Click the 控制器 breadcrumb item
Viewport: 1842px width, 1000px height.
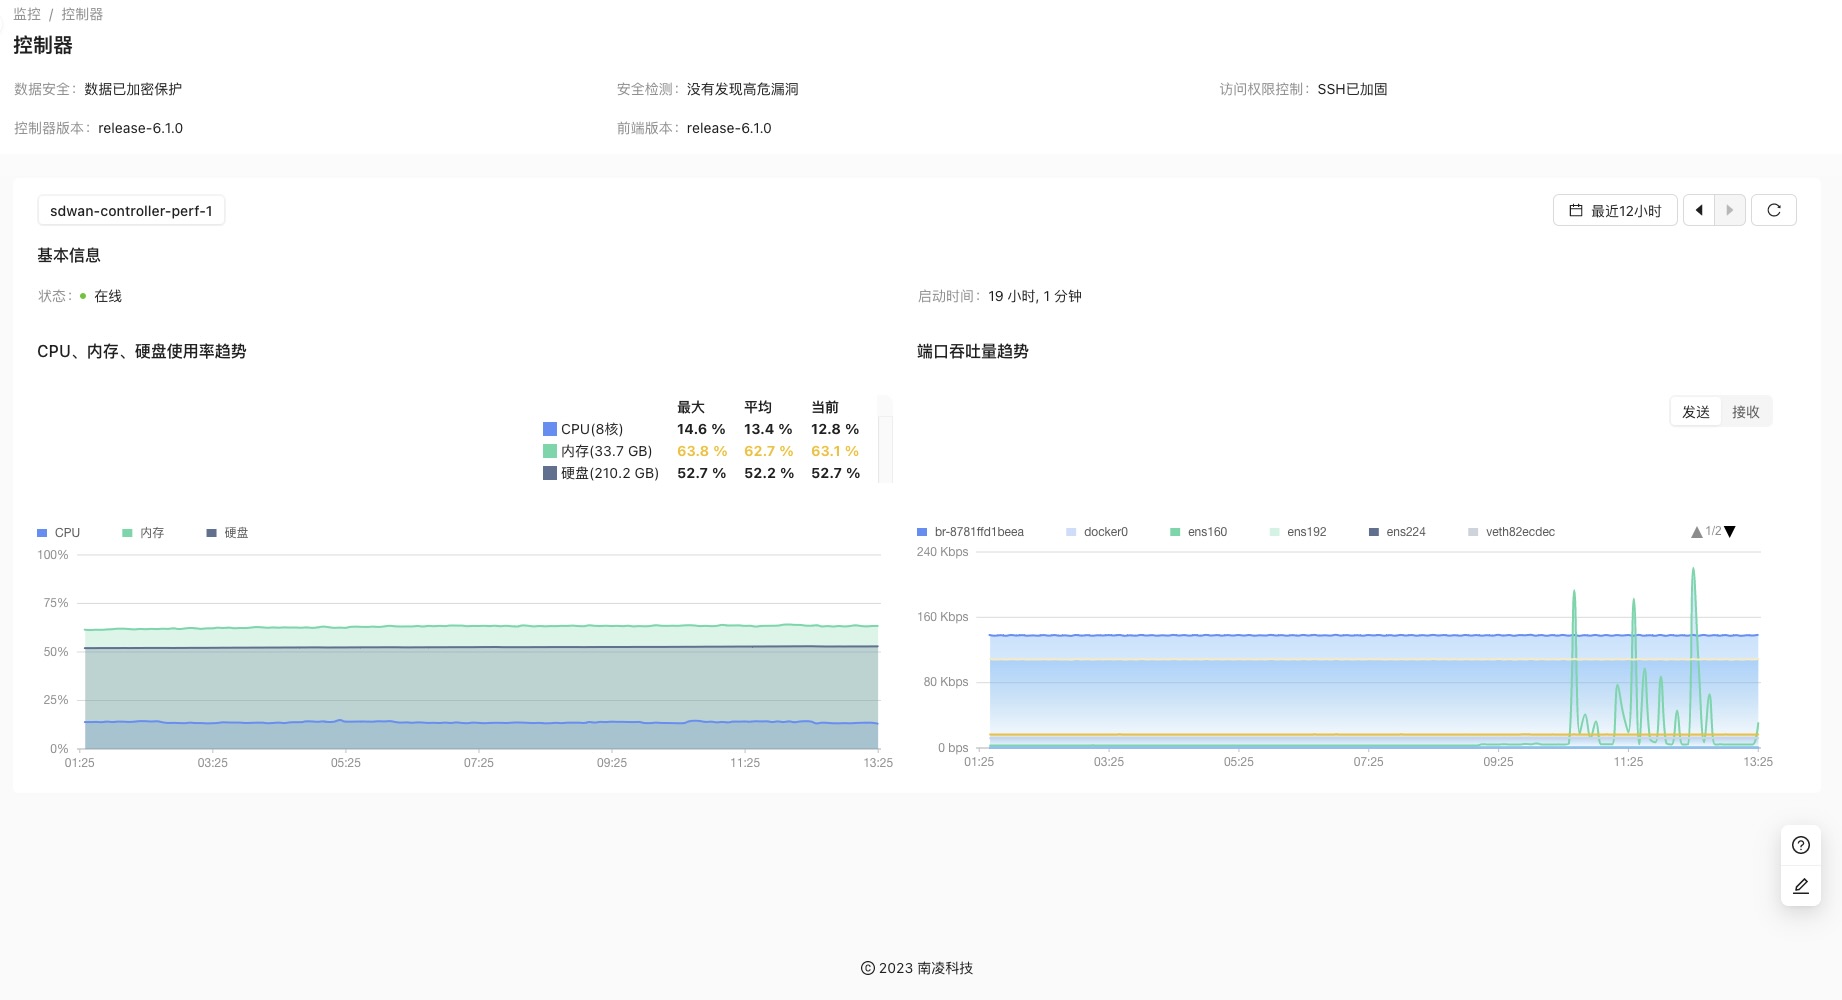coord(82,14)
